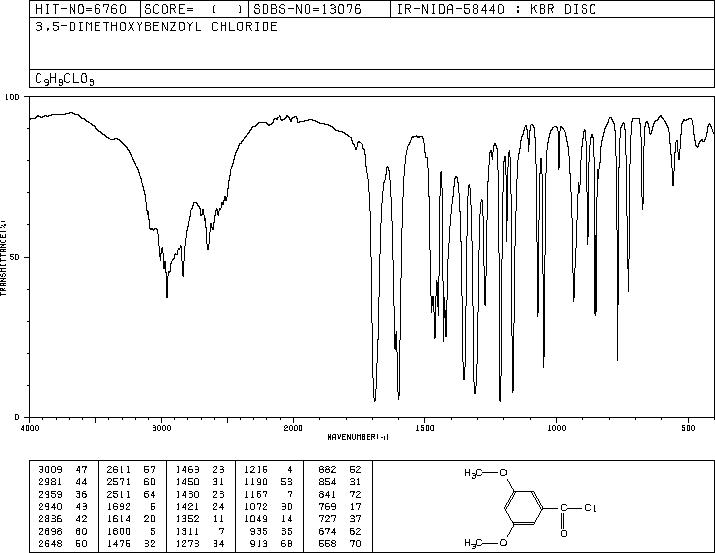
Task: Click the peak table entry 1273
Action: 187,543
